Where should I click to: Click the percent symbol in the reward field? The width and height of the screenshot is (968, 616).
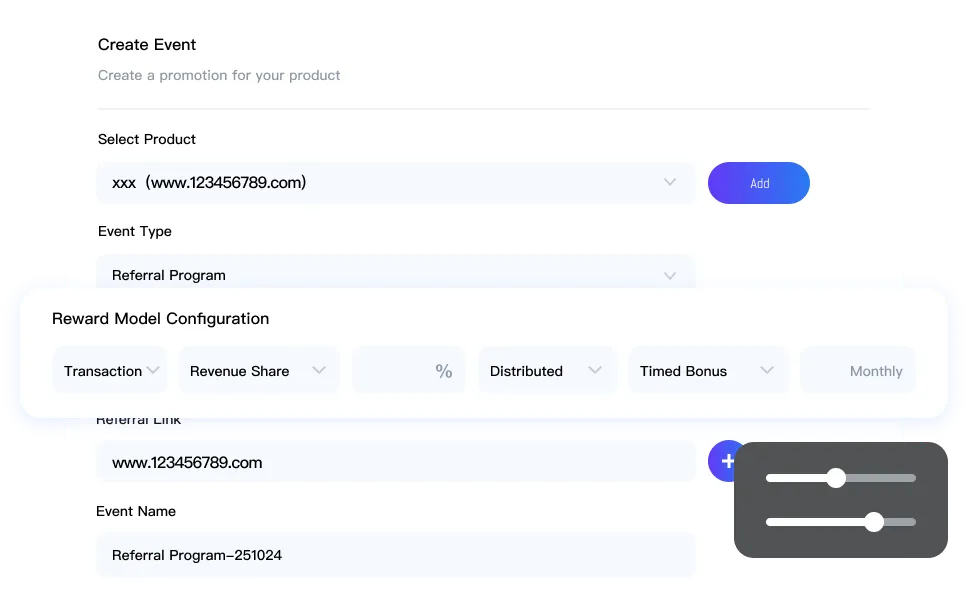443,371
